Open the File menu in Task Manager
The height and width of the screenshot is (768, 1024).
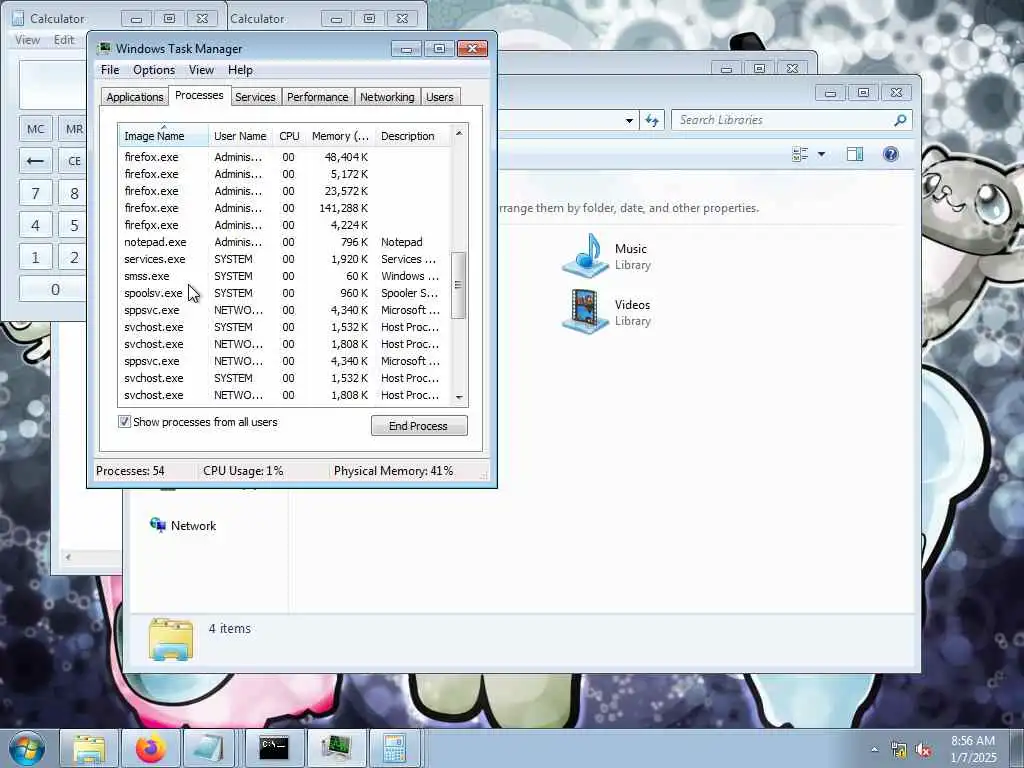tap(110, 70)
